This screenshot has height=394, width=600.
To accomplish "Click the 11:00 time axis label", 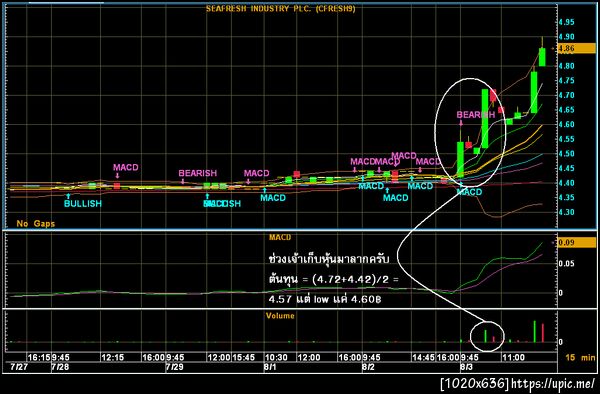I will point(514,358).
